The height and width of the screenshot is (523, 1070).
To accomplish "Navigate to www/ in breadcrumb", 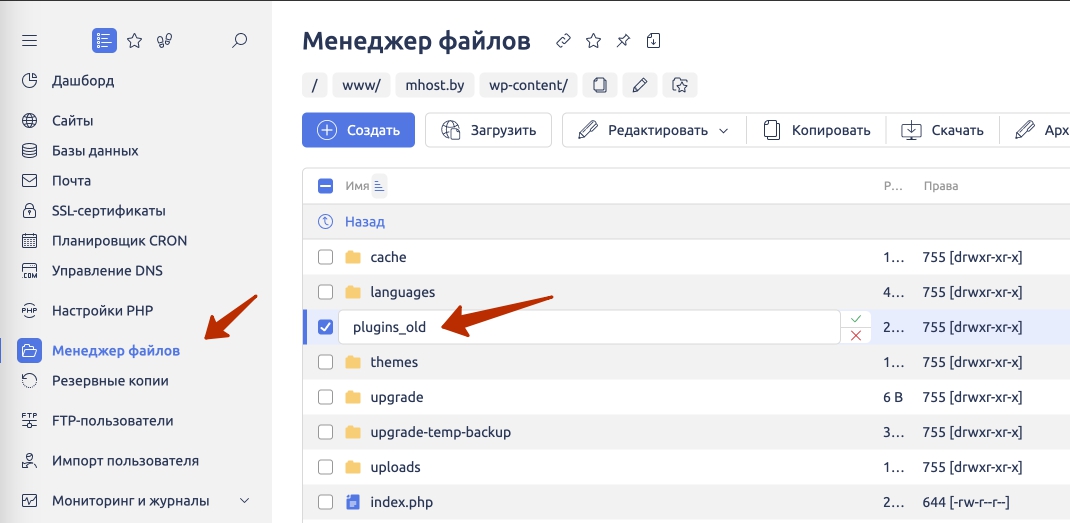I will (x=361, y=85).
